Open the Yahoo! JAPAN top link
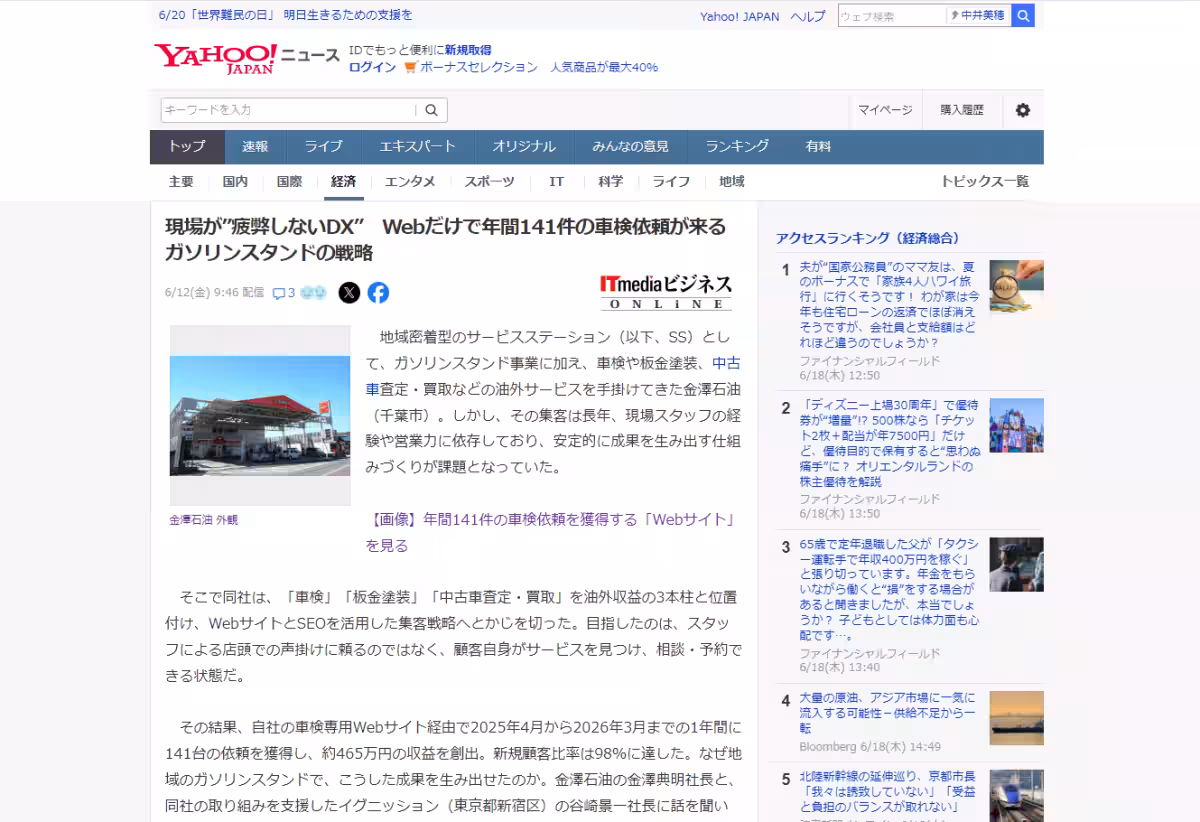The width and height of the screenshot is (1200, 822). [739, 16]
